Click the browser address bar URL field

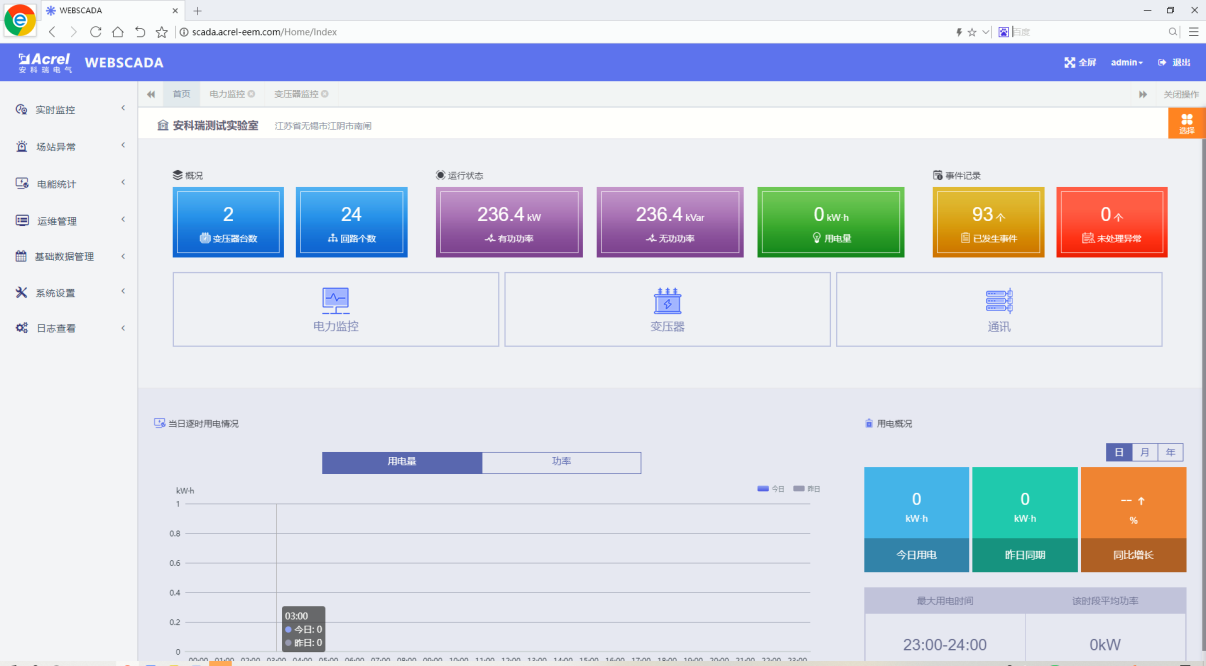[560, 32]
